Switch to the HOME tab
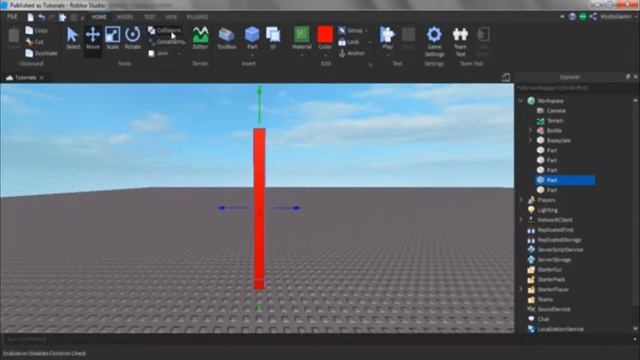640x360 pixels. [99, 17]
